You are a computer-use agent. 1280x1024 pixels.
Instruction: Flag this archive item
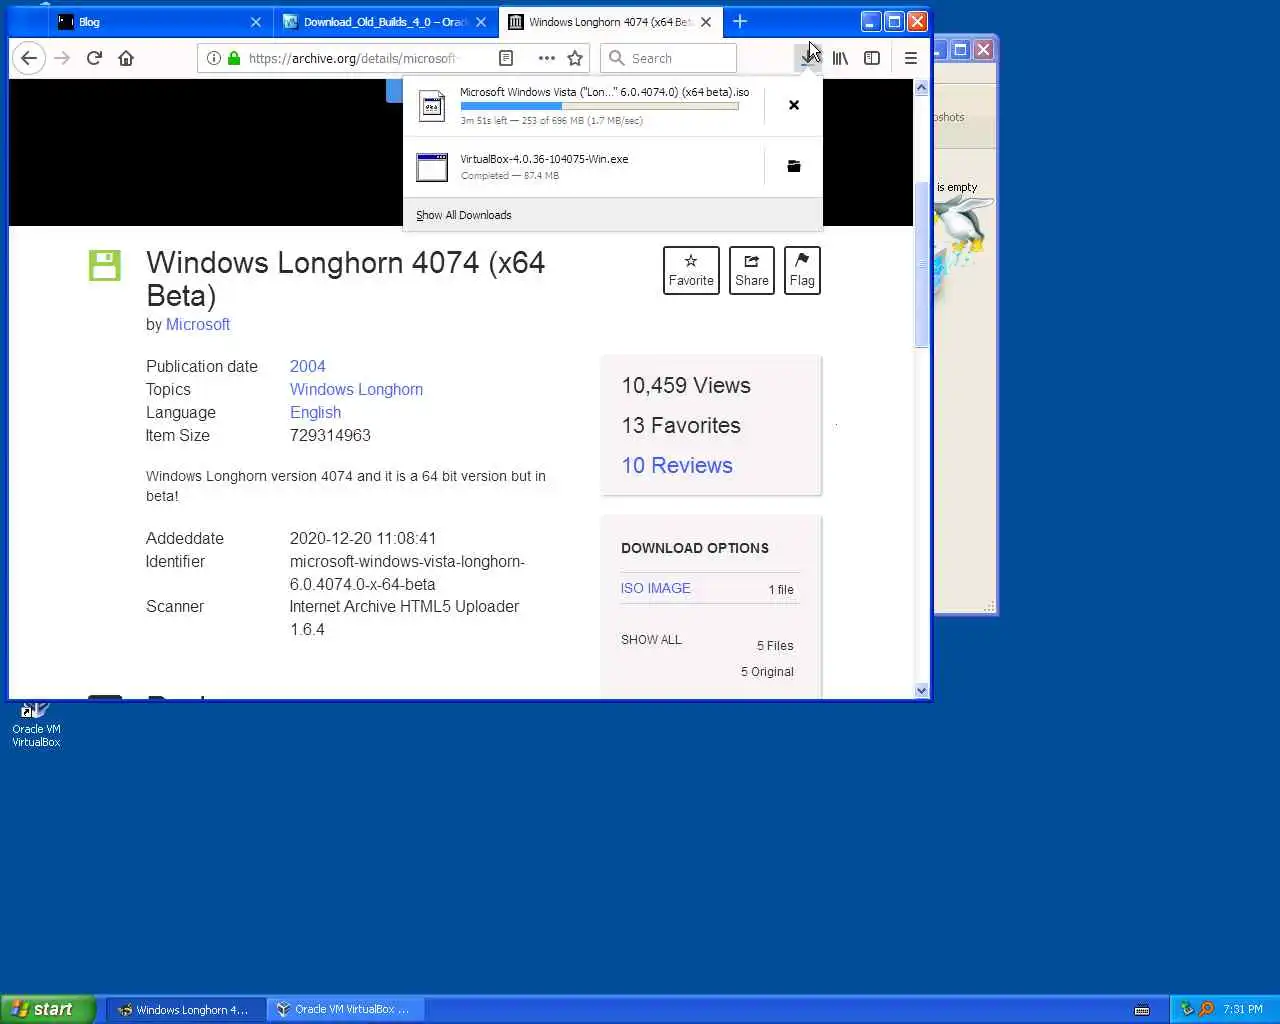coord(802,270)
